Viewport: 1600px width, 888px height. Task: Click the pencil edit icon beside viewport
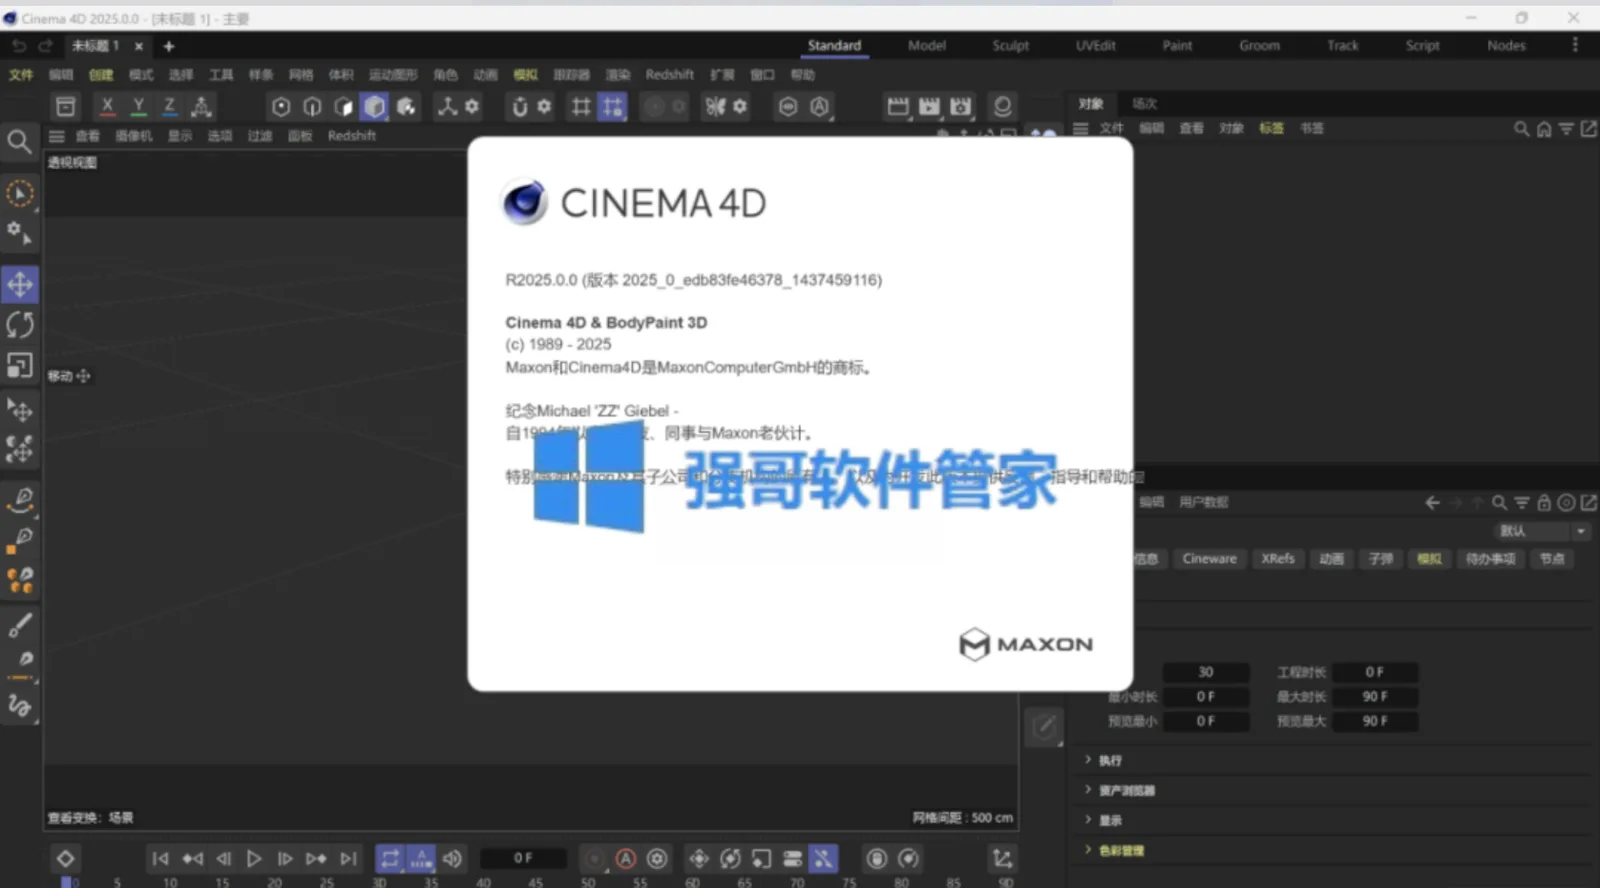point(1045,727)
